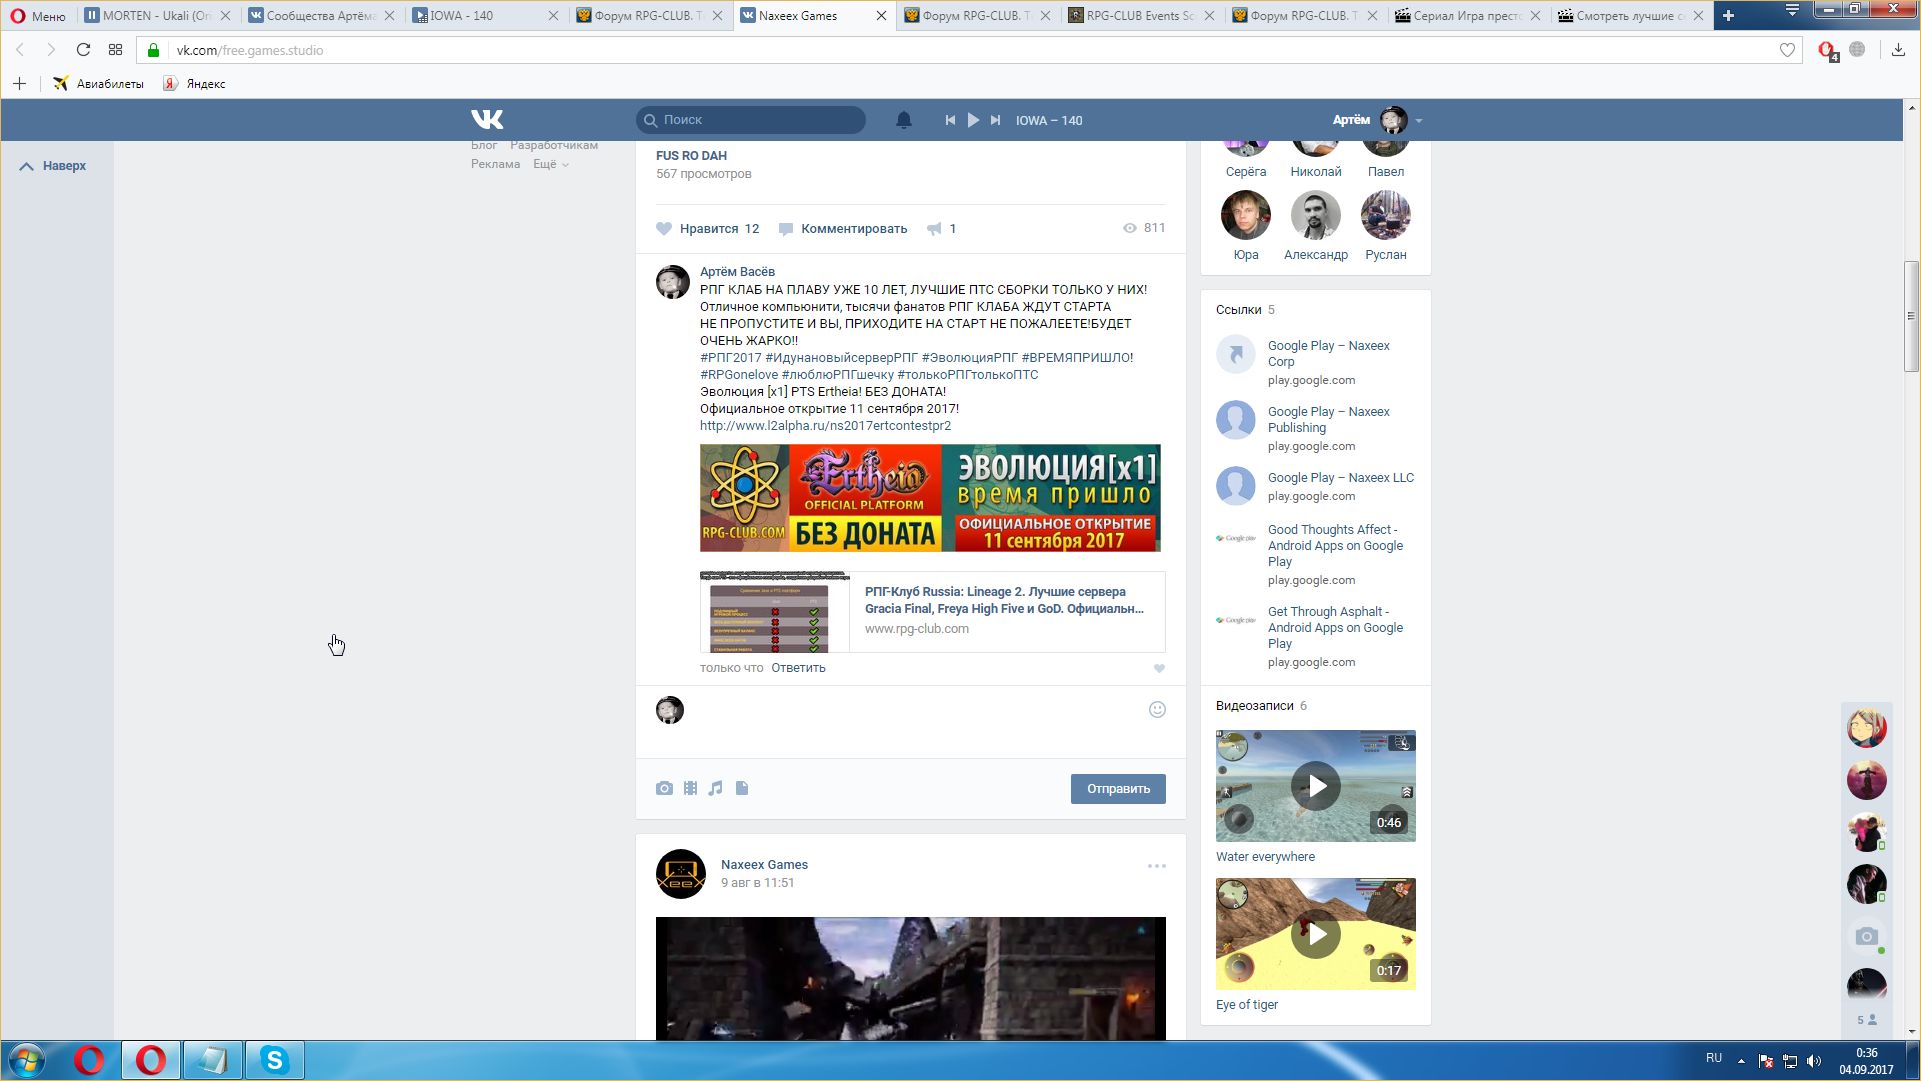Add bookmark with the plus icon
This screenshot has height=1081, width=1921.
pos(19,84)
